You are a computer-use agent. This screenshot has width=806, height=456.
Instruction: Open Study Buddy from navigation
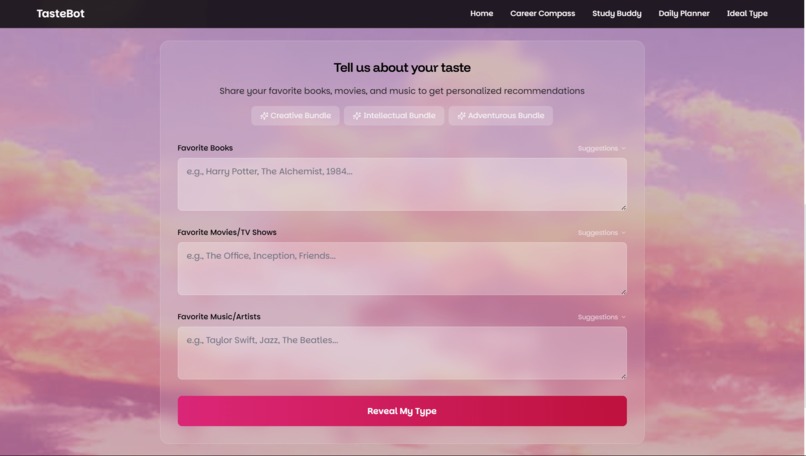coord(616,13)
